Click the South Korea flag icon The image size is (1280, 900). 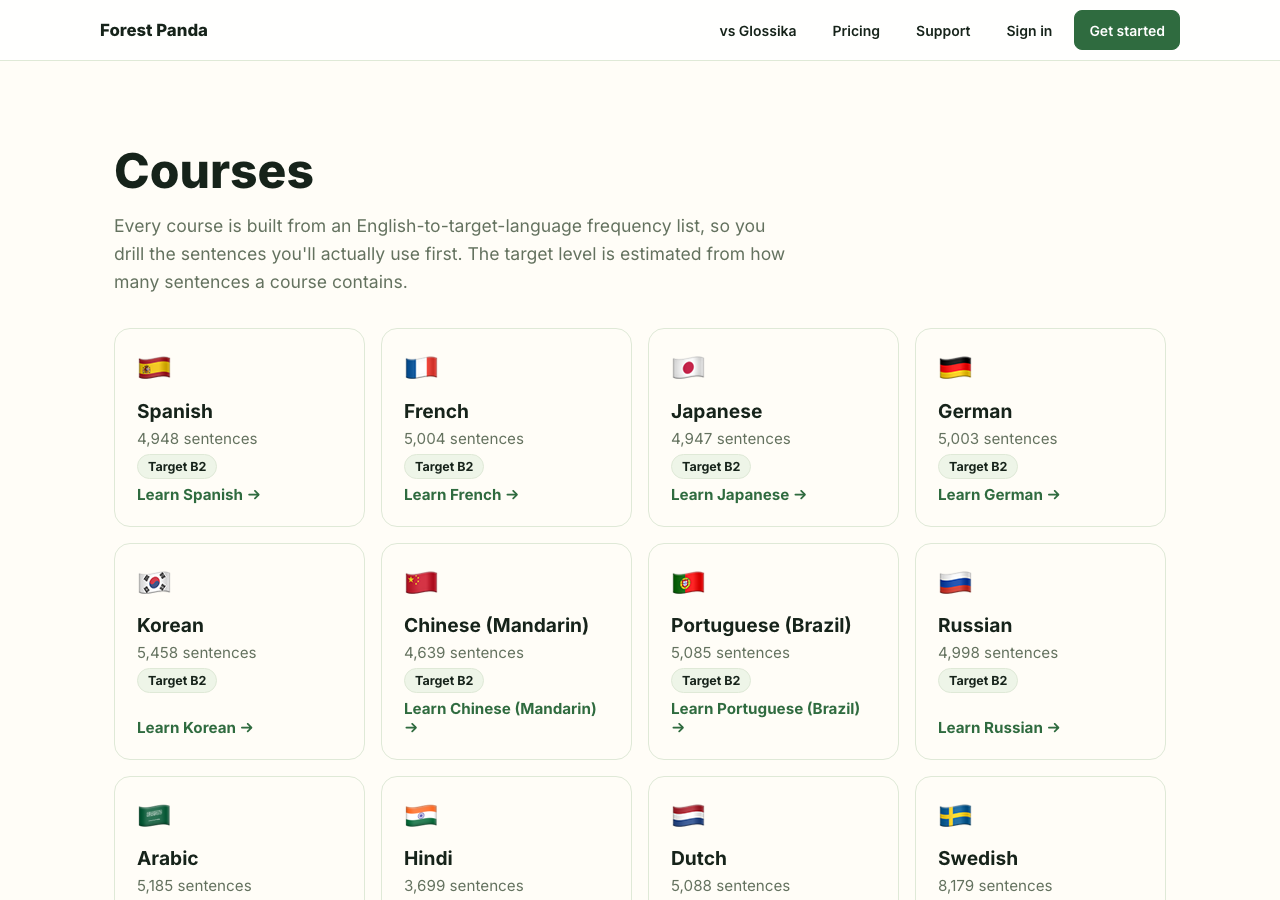click(x=154, y=583)
